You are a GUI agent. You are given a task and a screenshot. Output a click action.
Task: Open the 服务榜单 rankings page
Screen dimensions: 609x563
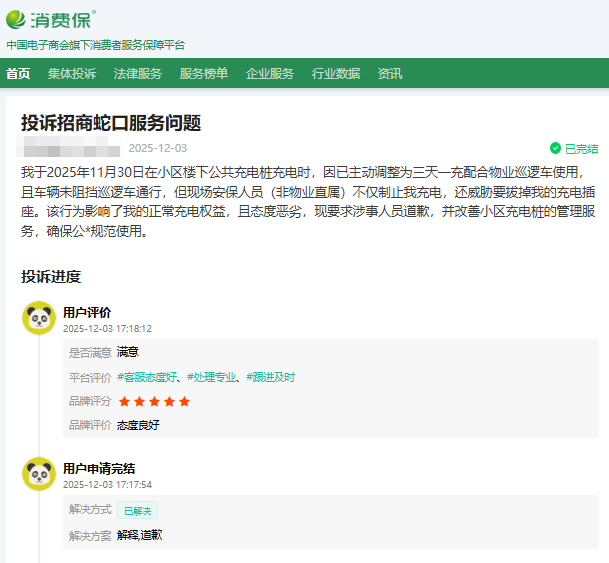click(204, 73)
